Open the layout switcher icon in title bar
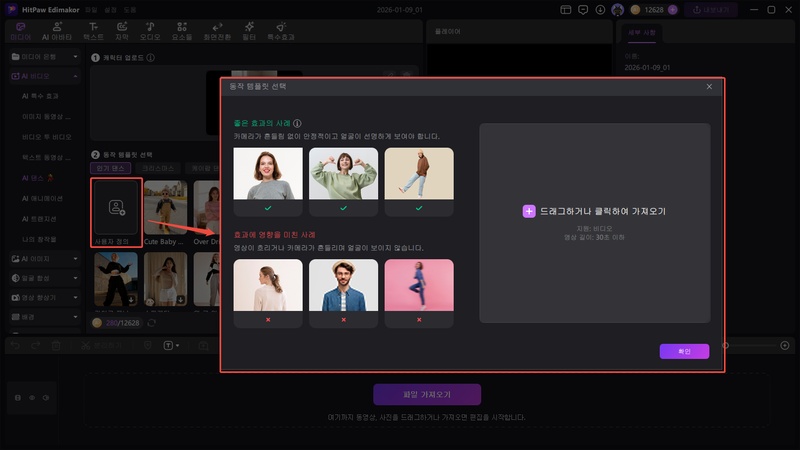Image resolution: width=800 pixels, height=450 pixels. click(x=565, y=10)
